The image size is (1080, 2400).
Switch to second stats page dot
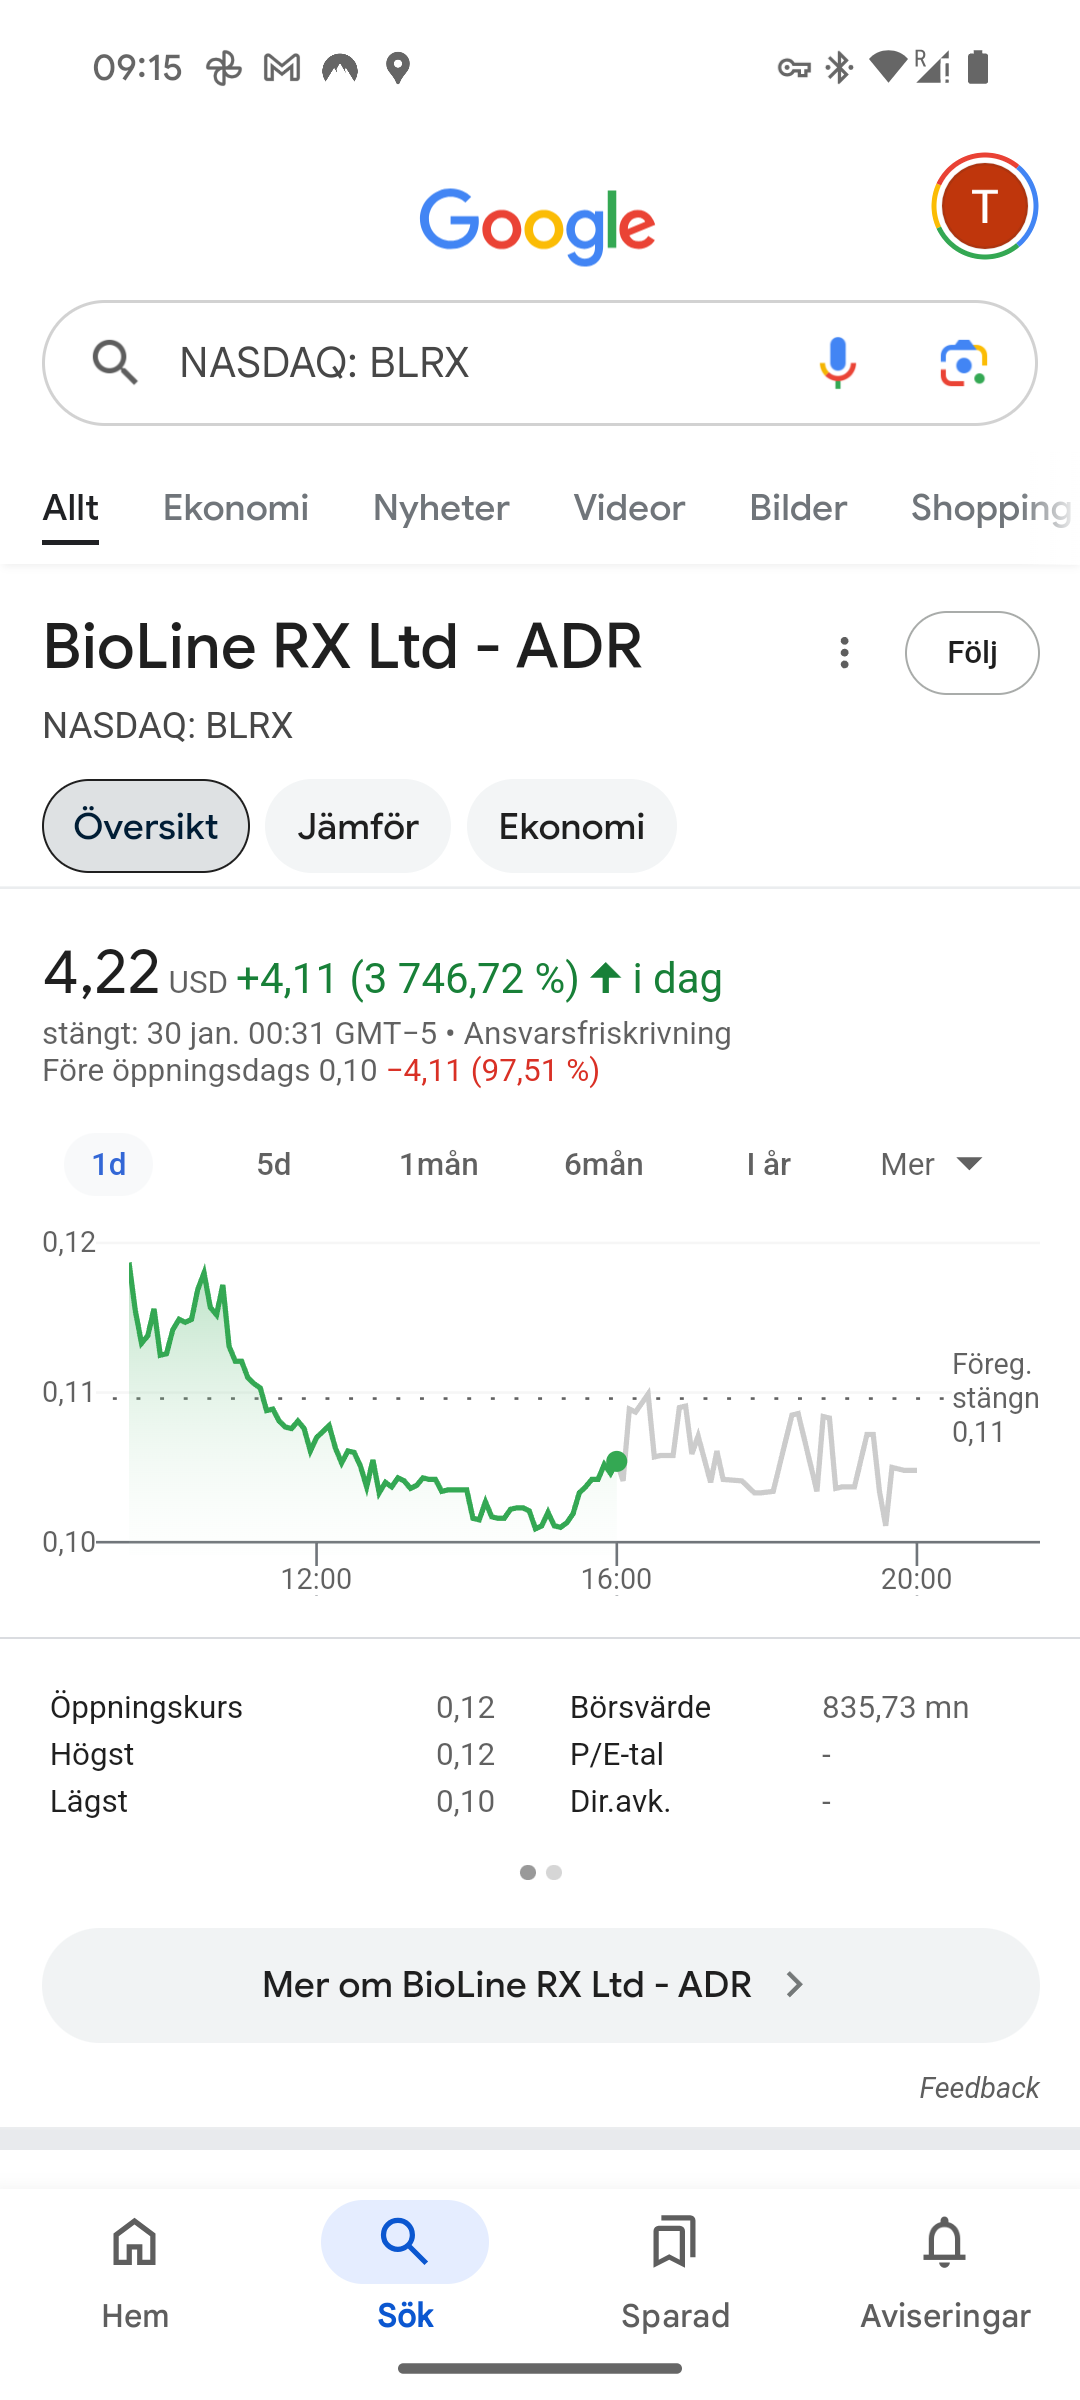click(x=554, y=1872)
